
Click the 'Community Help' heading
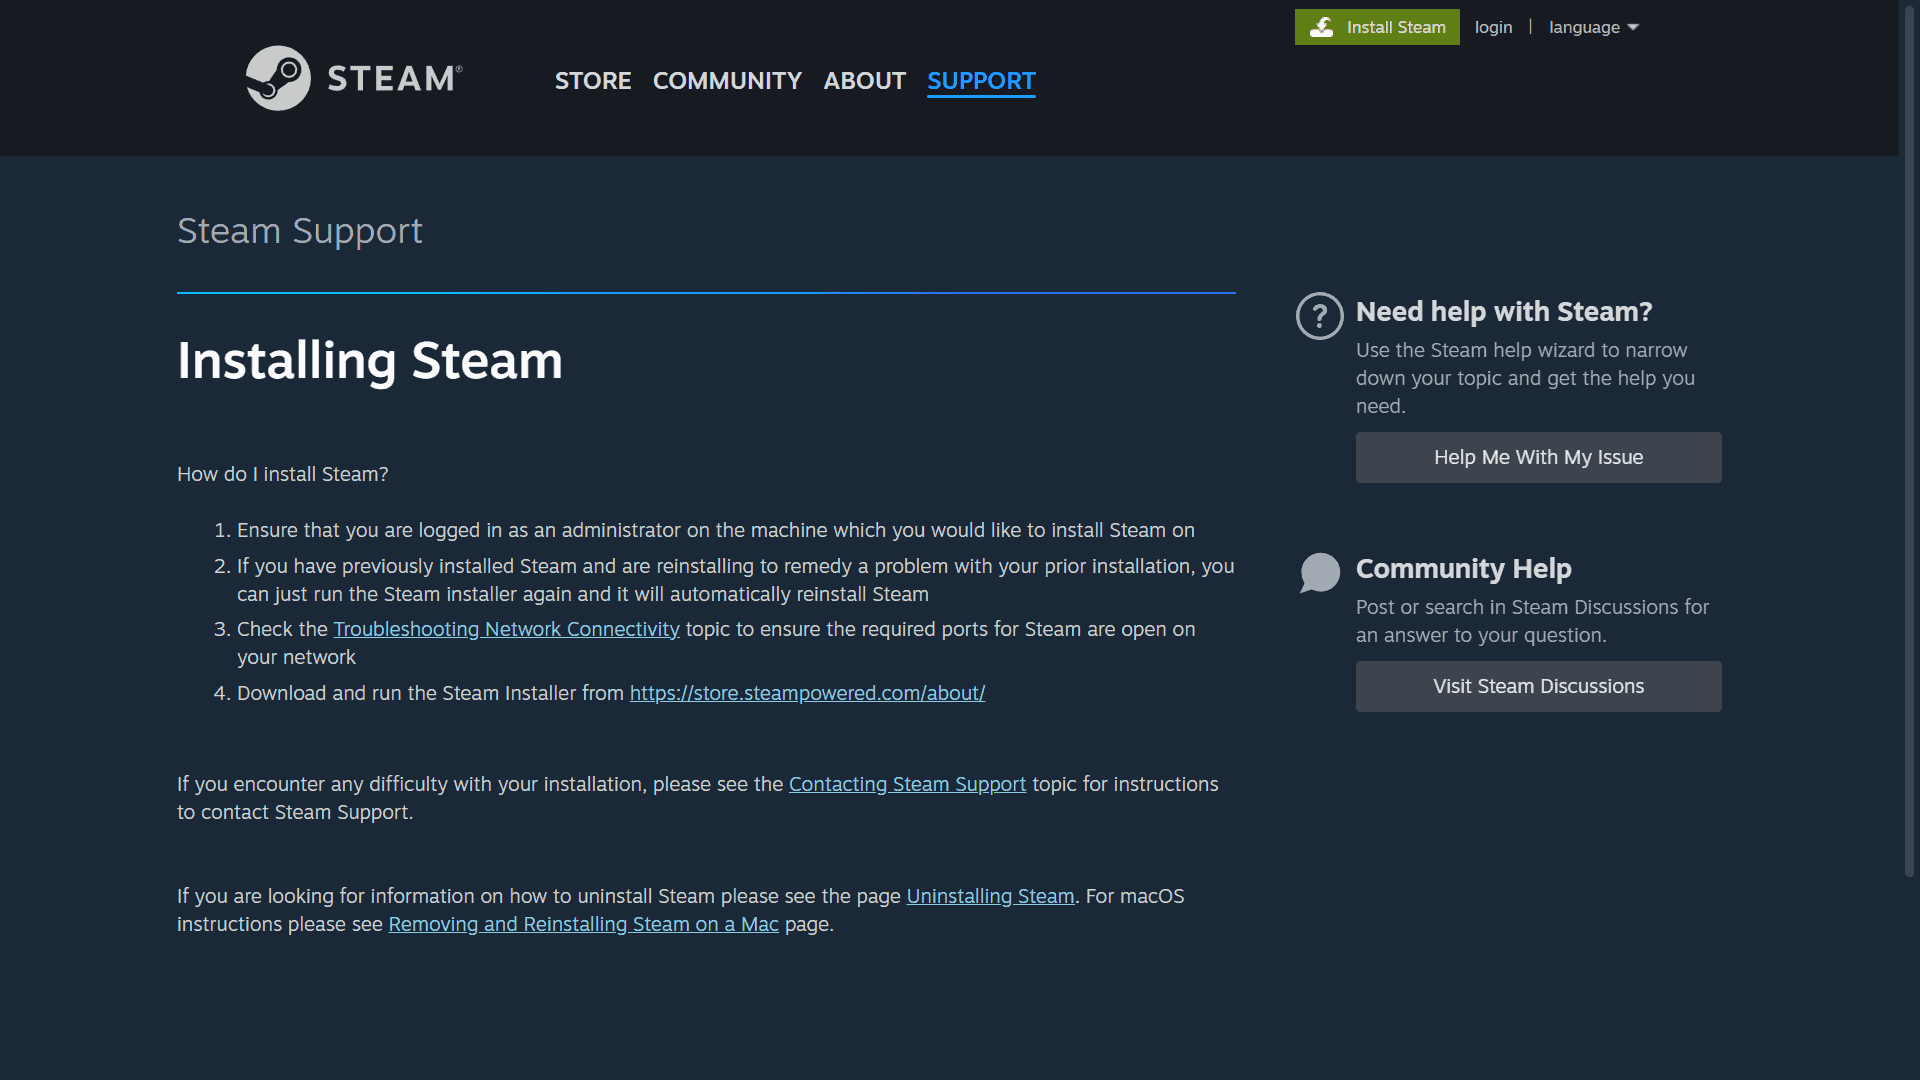[1463, 569]
